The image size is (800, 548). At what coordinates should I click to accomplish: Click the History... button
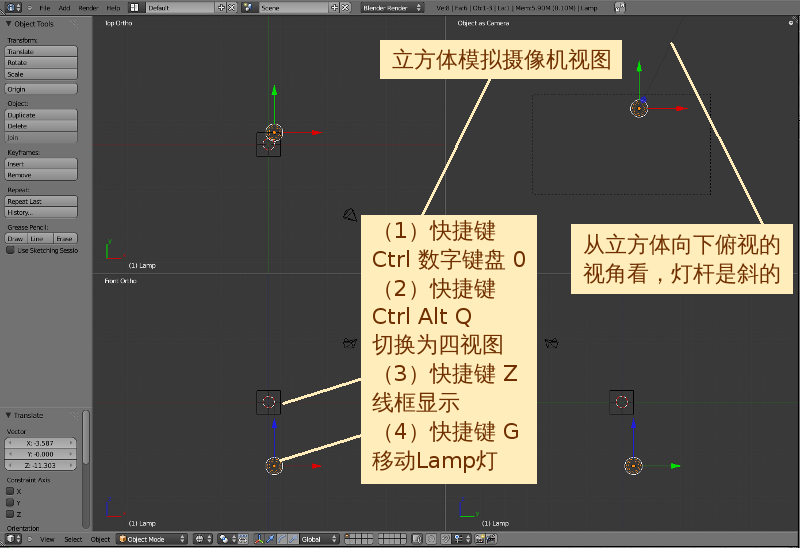[41, 212]
